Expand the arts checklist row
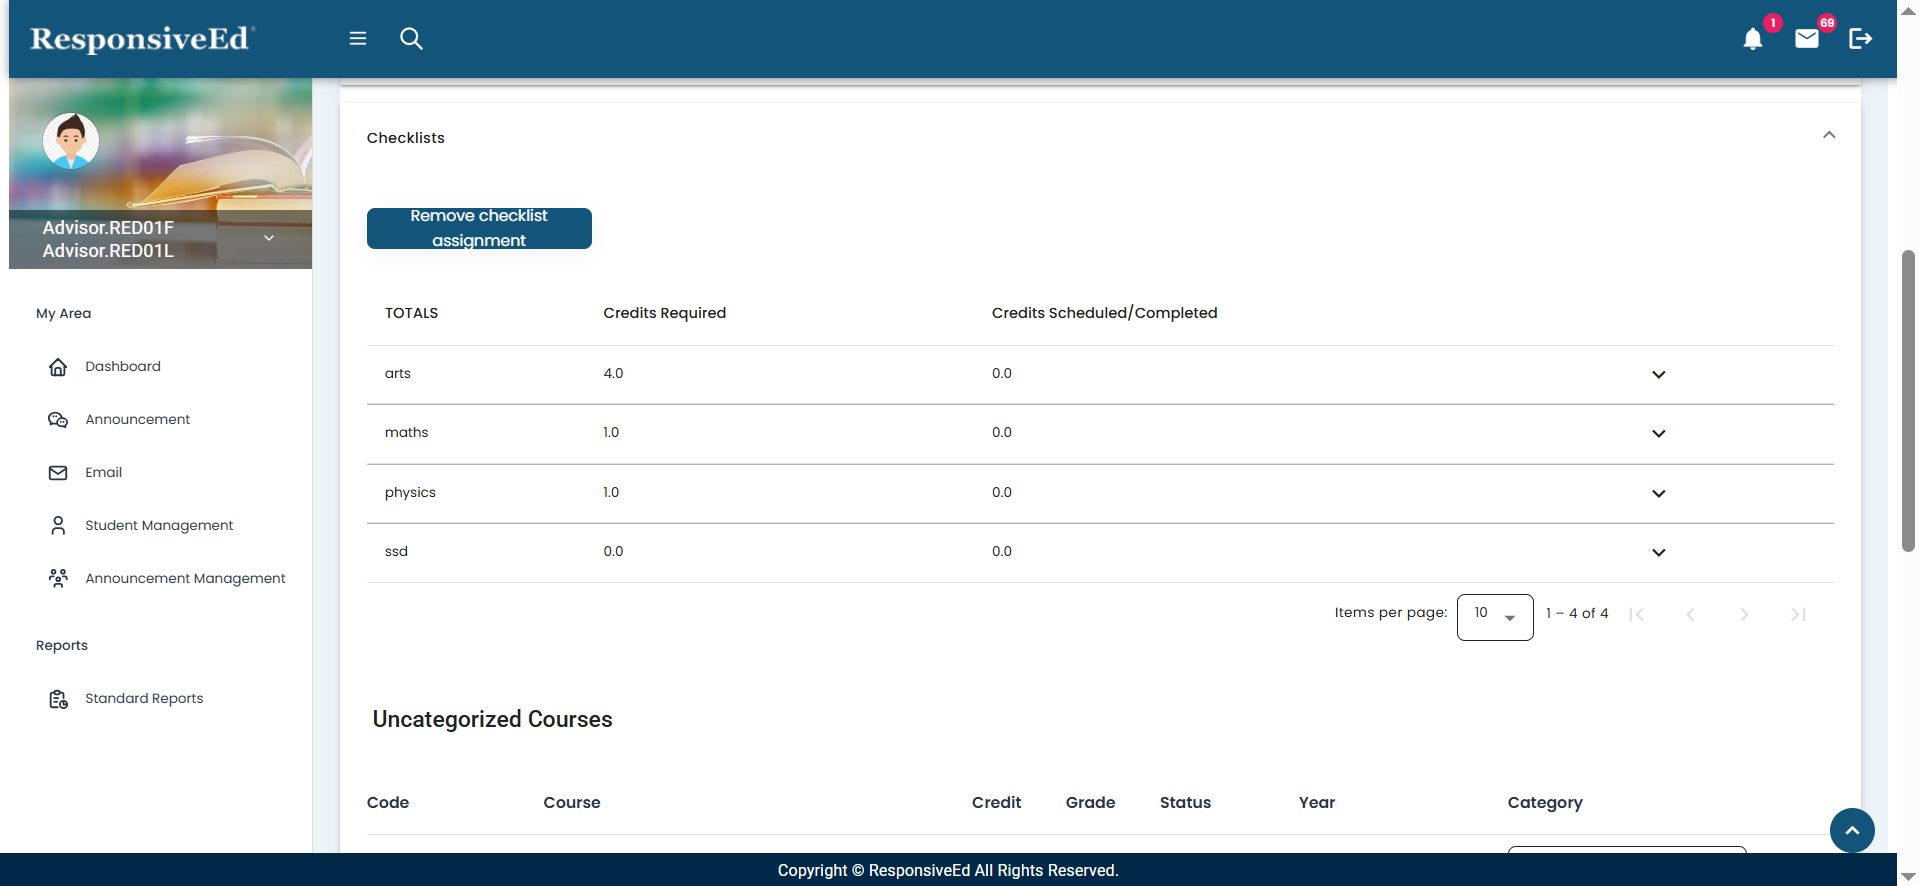 [x=1658, y=374]
